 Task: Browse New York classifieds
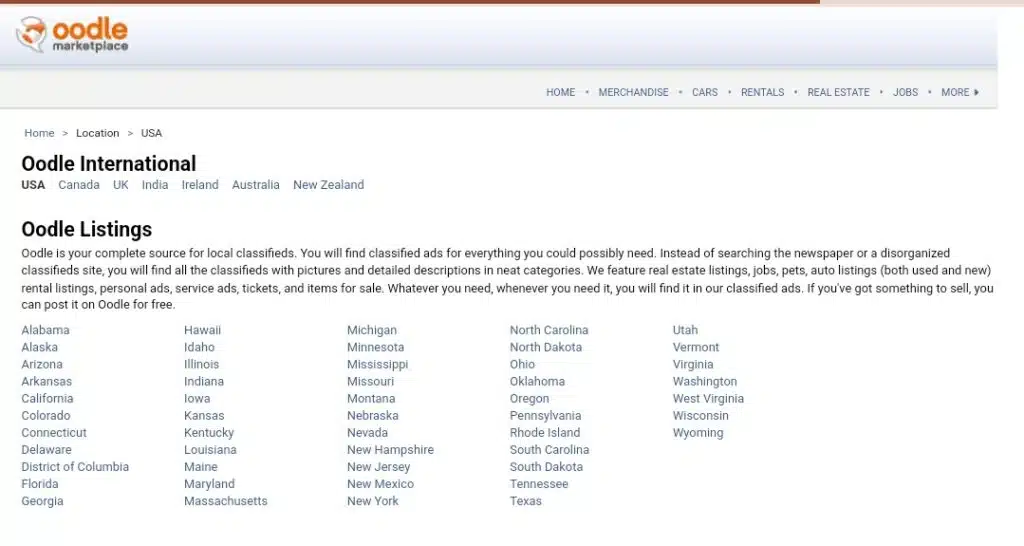[372, 501]
